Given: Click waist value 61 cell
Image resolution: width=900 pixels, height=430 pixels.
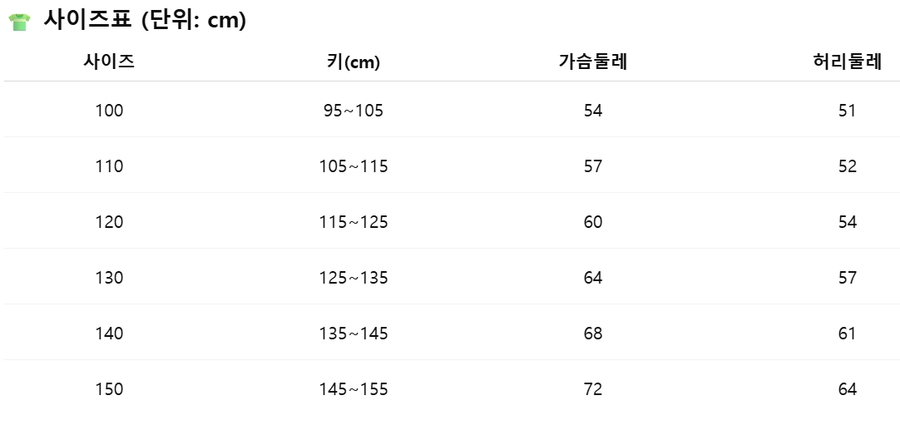Looking at the screenshot, I should click(847, 333).
